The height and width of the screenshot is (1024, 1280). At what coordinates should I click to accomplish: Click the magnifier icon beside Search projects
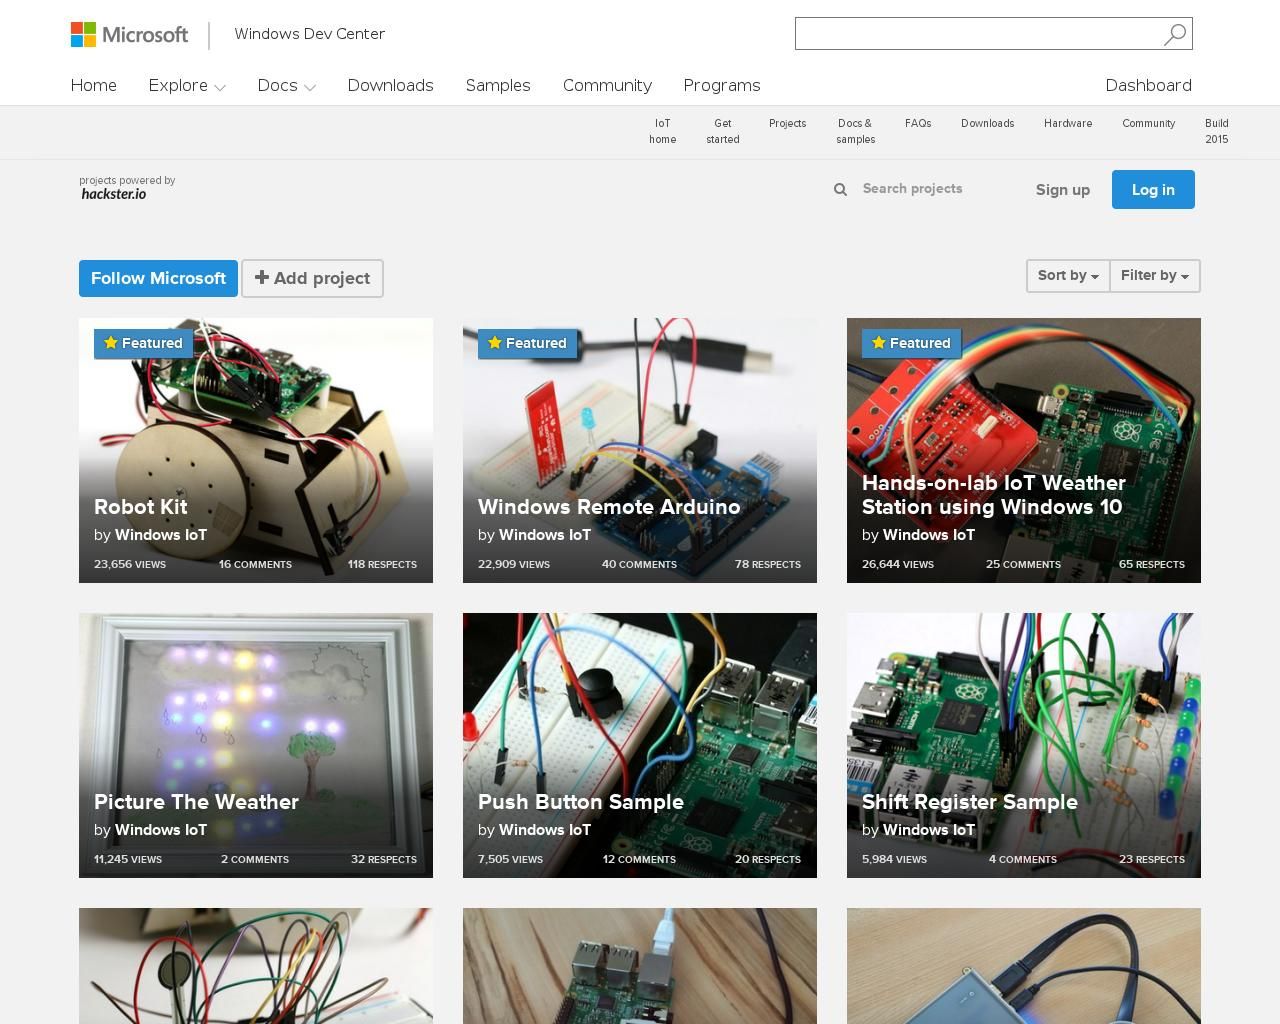click(x=840, y=189)
